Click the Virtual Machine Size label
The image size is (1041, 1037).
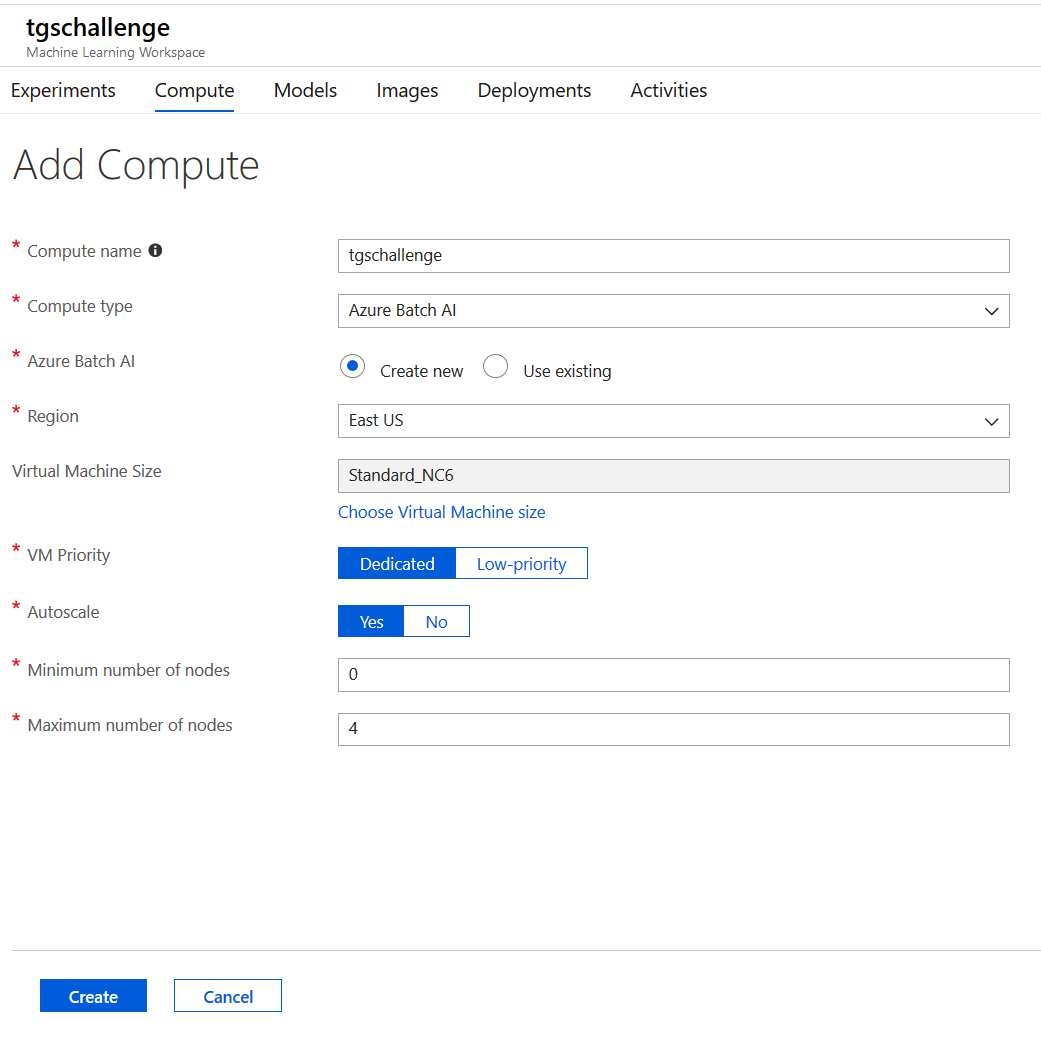[87, 471]
